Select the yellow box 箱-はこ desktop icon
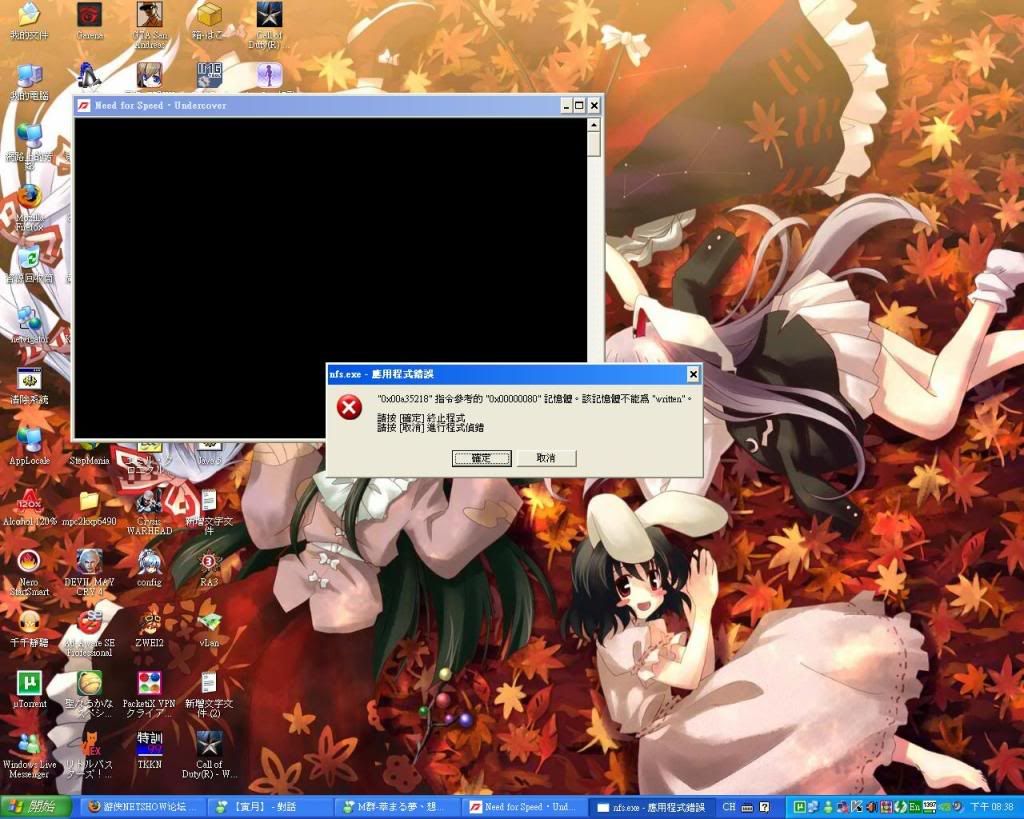 pyautogui.click(x=209, y=22)
